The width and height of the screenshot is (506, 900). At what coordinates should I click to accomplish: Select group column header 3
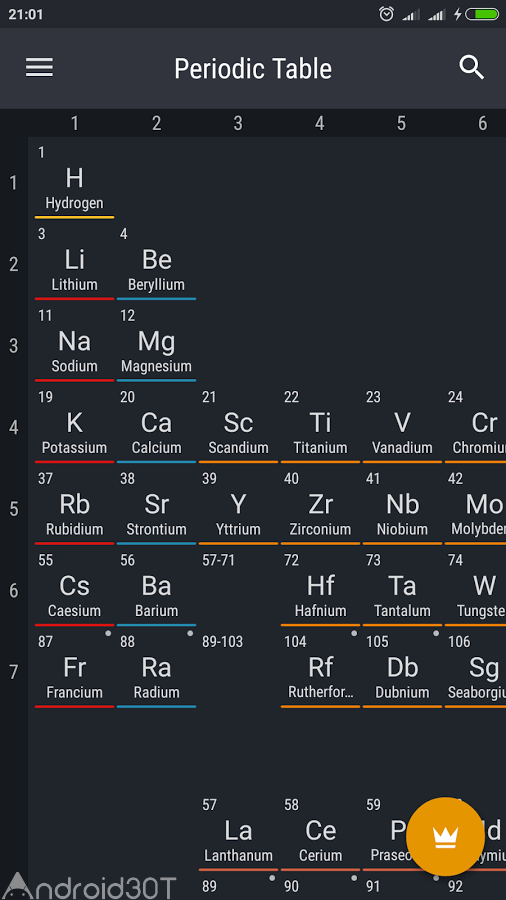pos(238,123)
